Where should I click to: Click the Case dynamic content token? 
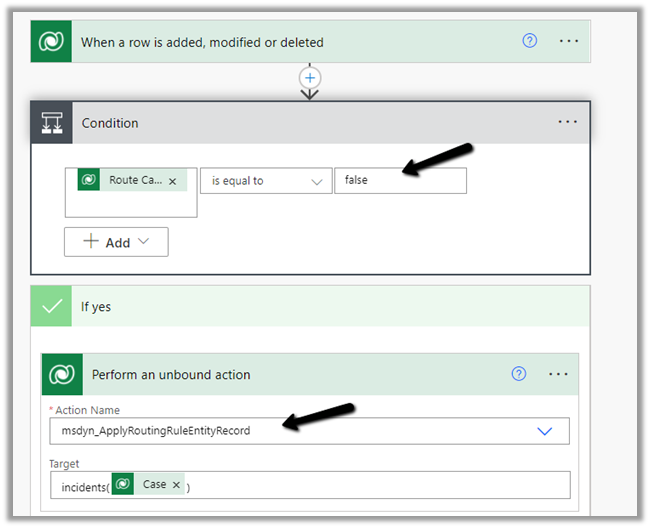tap(153, 485)
